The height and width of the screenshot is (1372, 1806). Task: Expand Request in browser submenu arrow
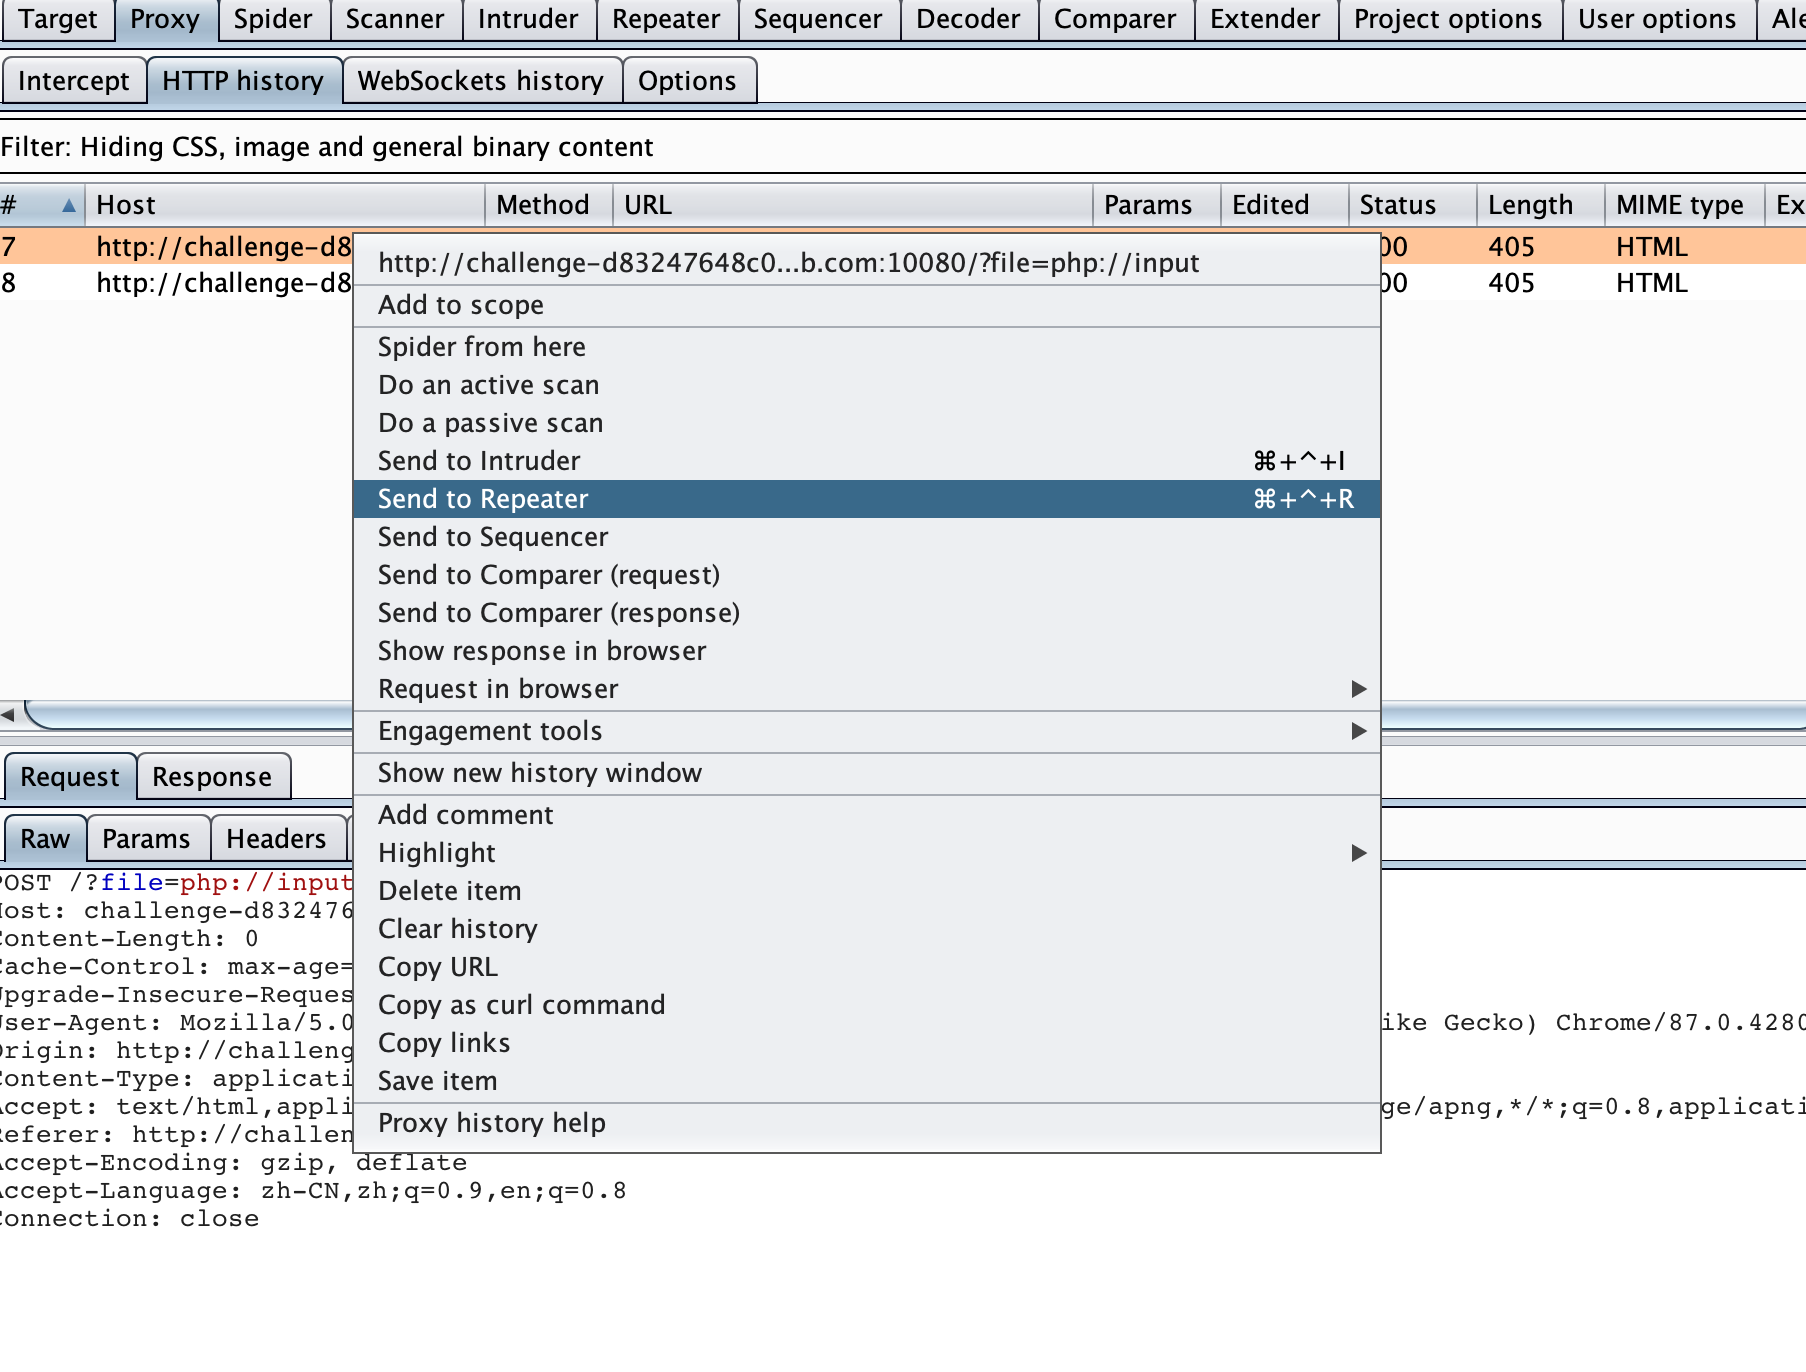1358,689
